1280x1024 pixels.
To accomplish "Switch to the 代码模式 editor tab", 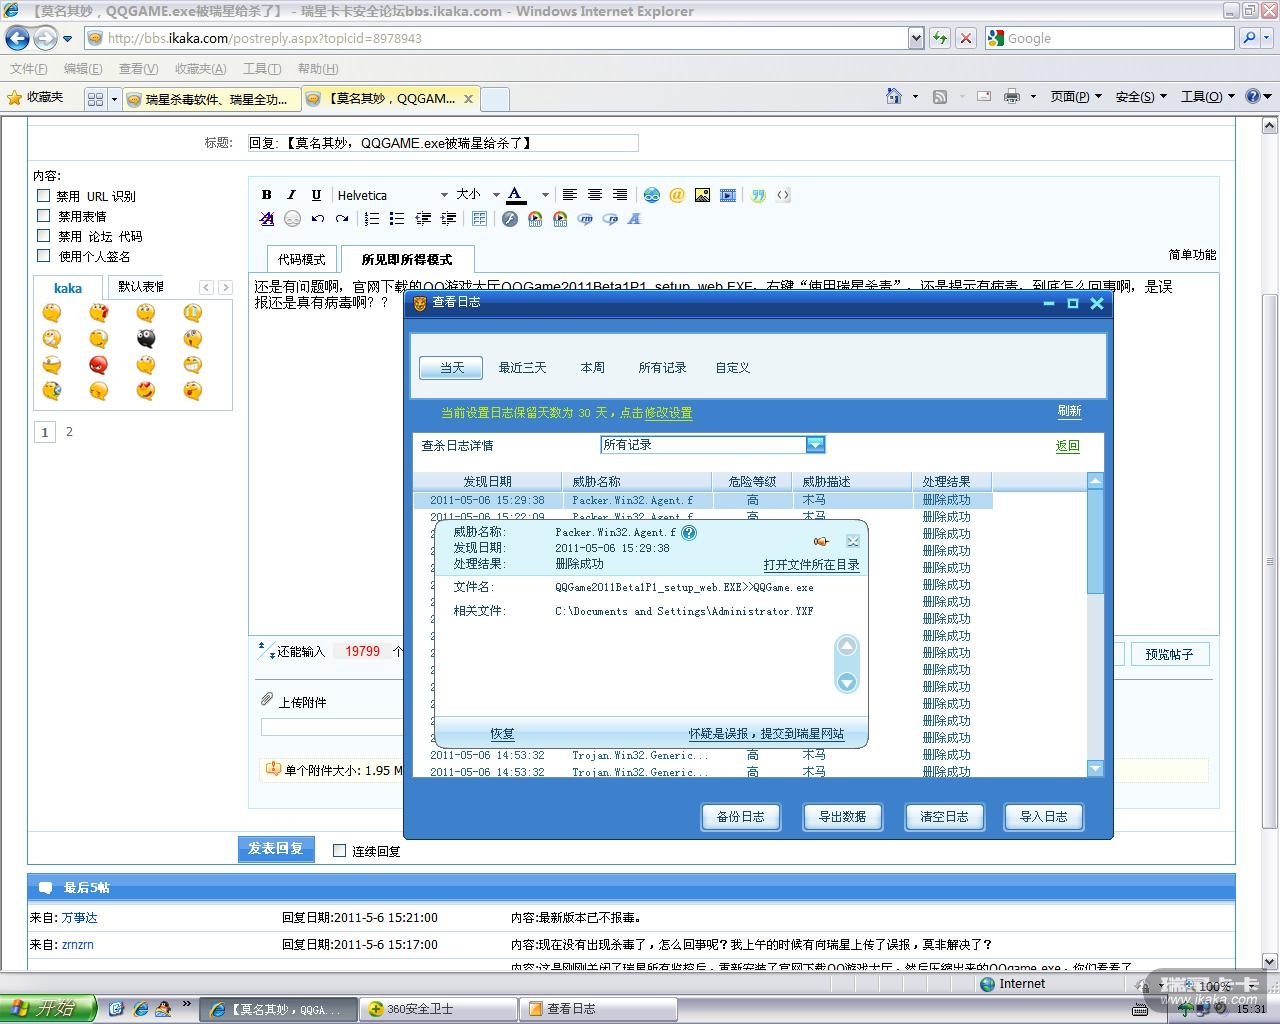I will pyautogui.click(x=302, y=259).
